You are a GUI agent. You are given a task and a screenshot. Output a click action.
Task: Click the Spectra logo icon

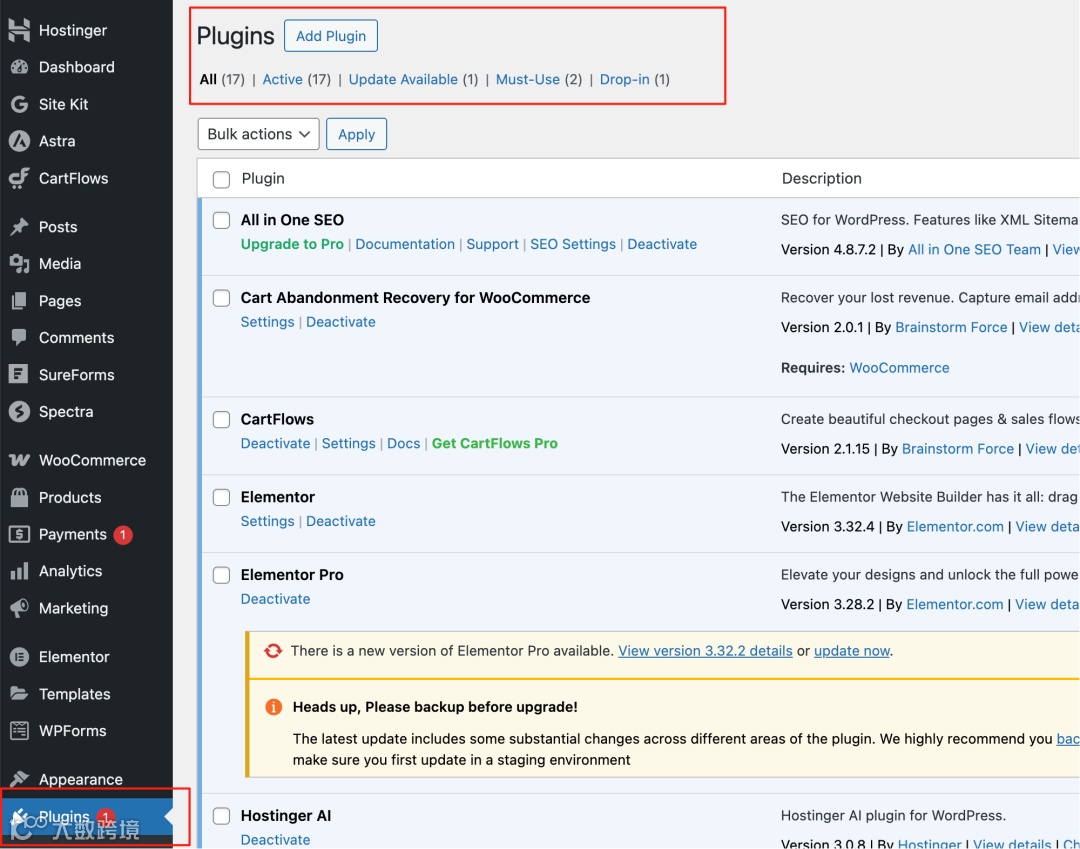[19, 412]
